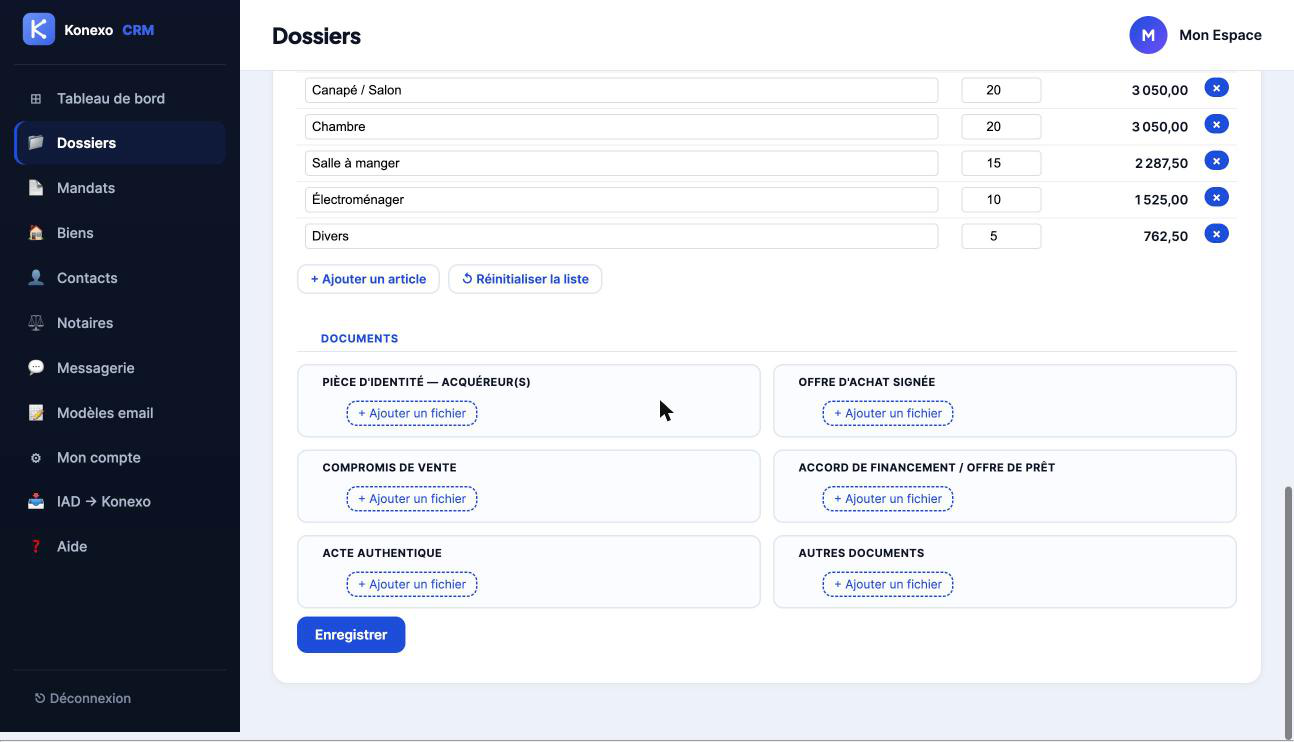Image resolution: width=1294 pixels, height=742 pixels.
Task: Click the Mandats document icon
Action: tap(36, 188)
